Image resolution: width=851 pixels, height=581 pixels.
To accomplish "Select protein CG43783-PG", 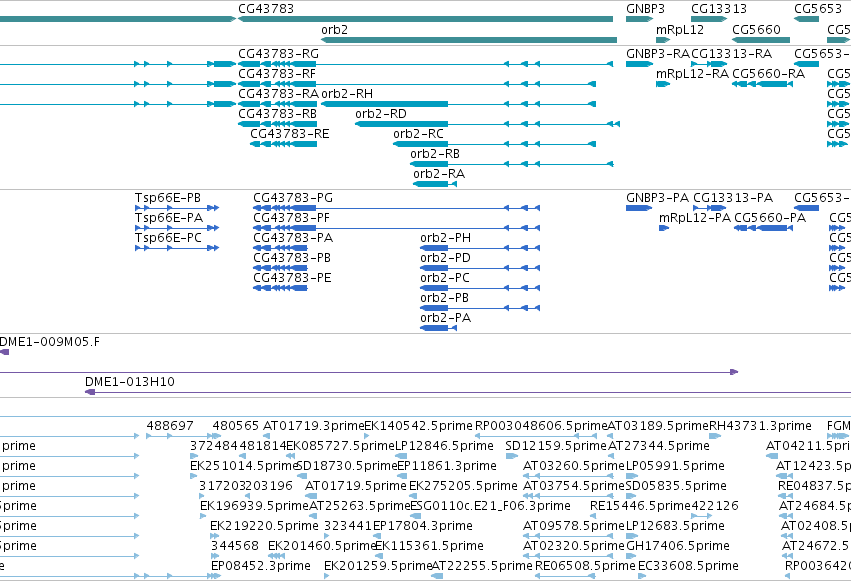I will pyautogui.click(x=293, y=198).
